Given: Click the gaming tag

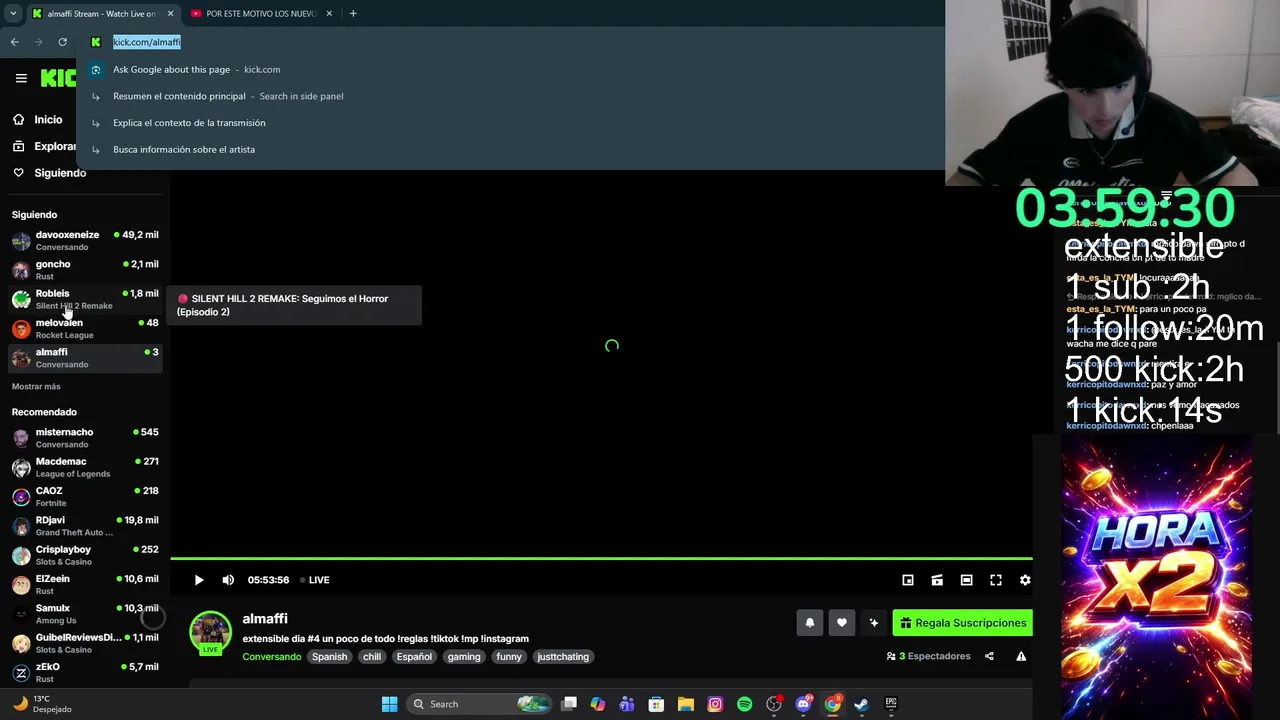Looking at the screenshot, I should click(464, 657).
